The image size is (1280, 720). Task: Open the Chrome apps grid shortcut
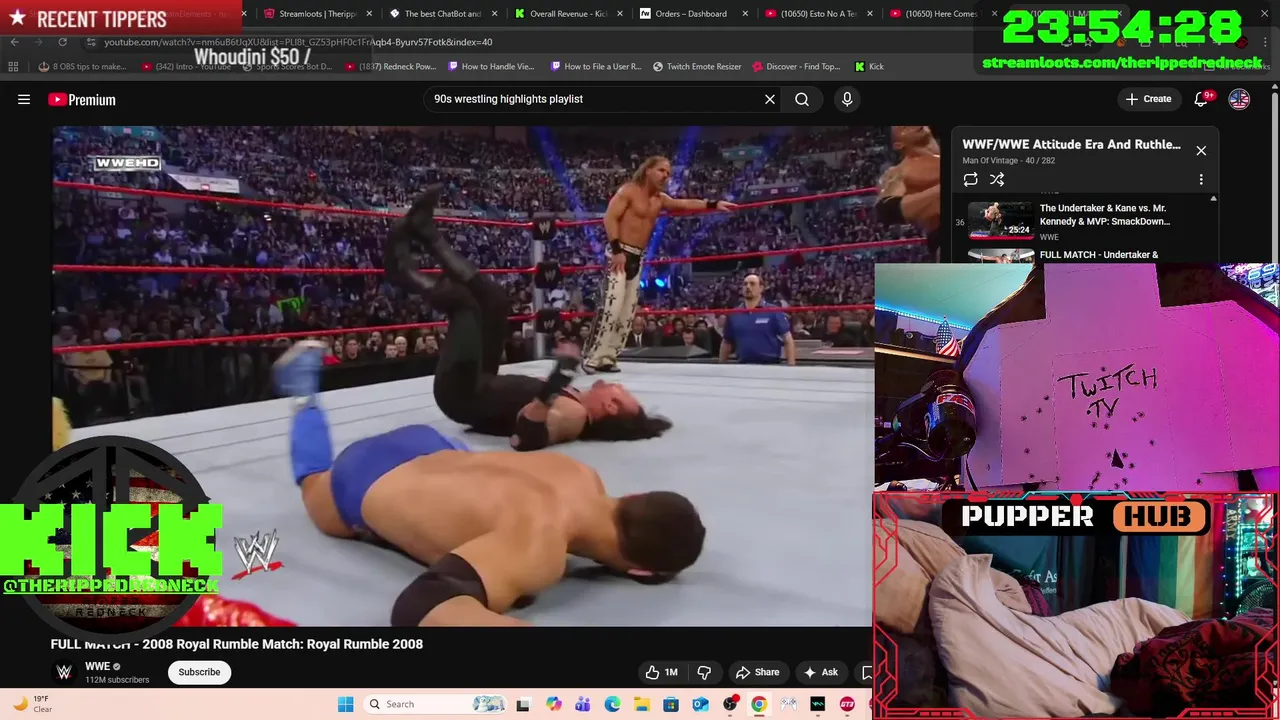[13, 67]
